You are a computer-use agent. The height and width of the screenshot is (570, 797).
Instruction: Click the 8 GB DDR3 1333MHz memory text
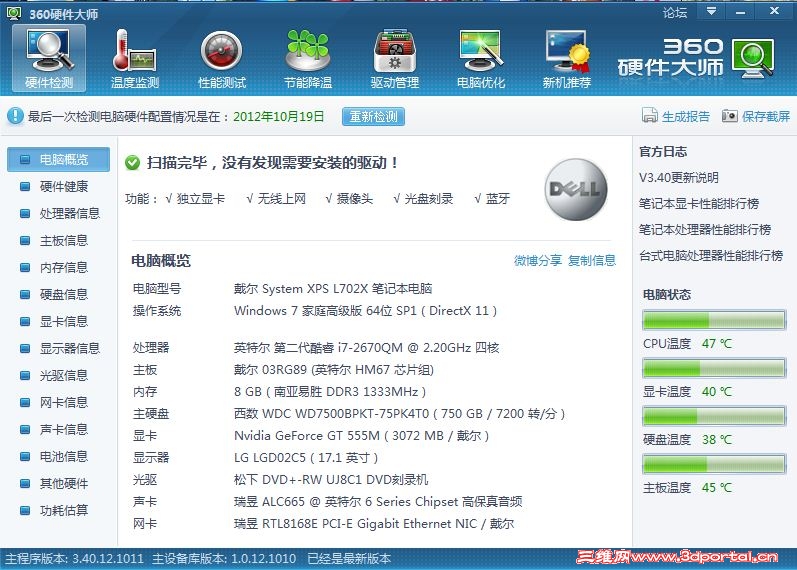[x=330, y=392]
